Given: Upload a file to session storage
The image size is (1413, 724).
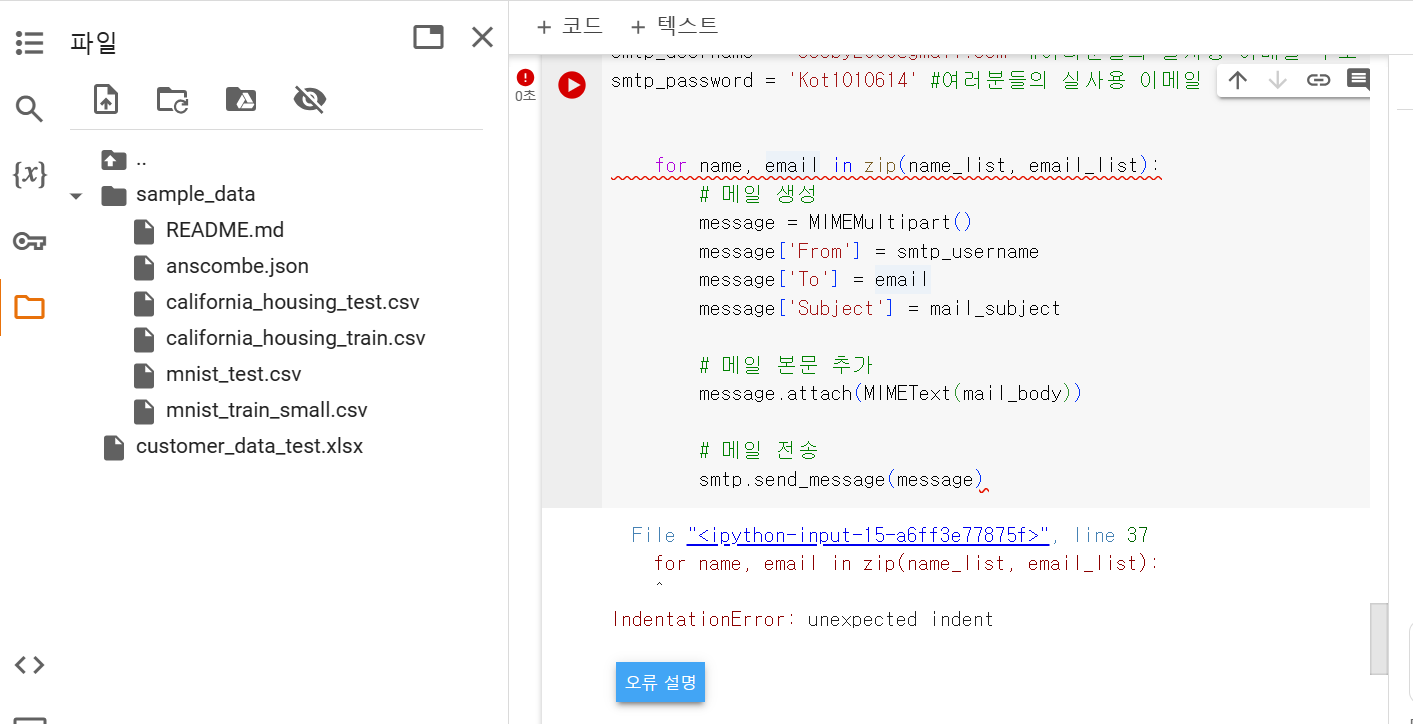Looking at the screenshot, I should point(106,99).
